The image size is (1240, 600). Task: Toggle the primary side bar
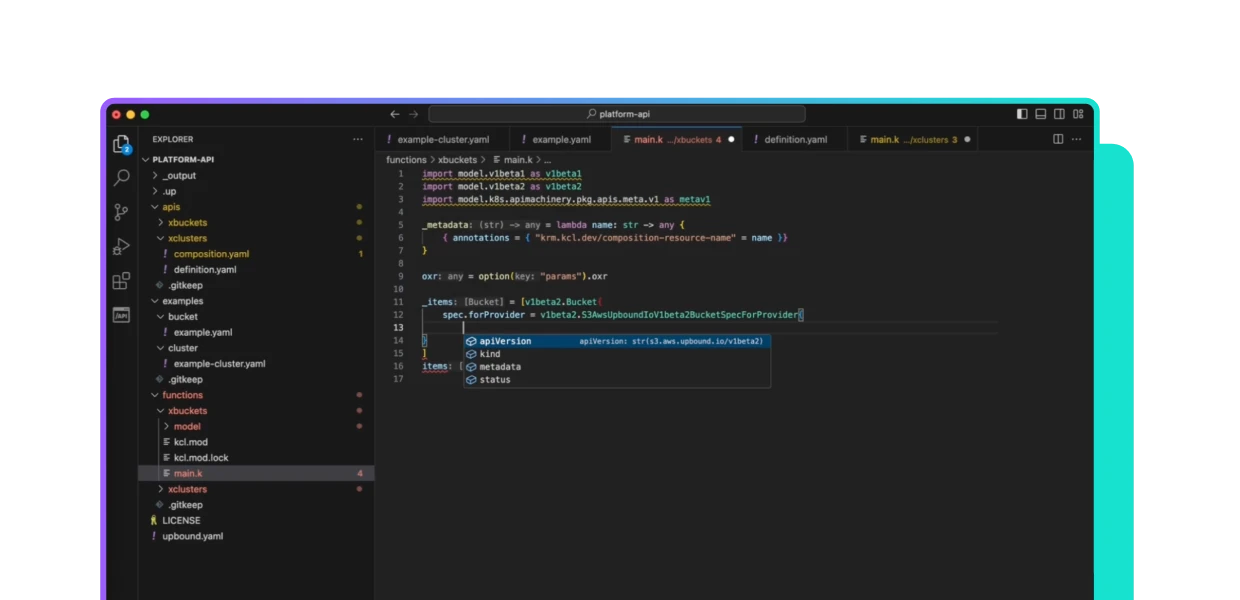1022,114
